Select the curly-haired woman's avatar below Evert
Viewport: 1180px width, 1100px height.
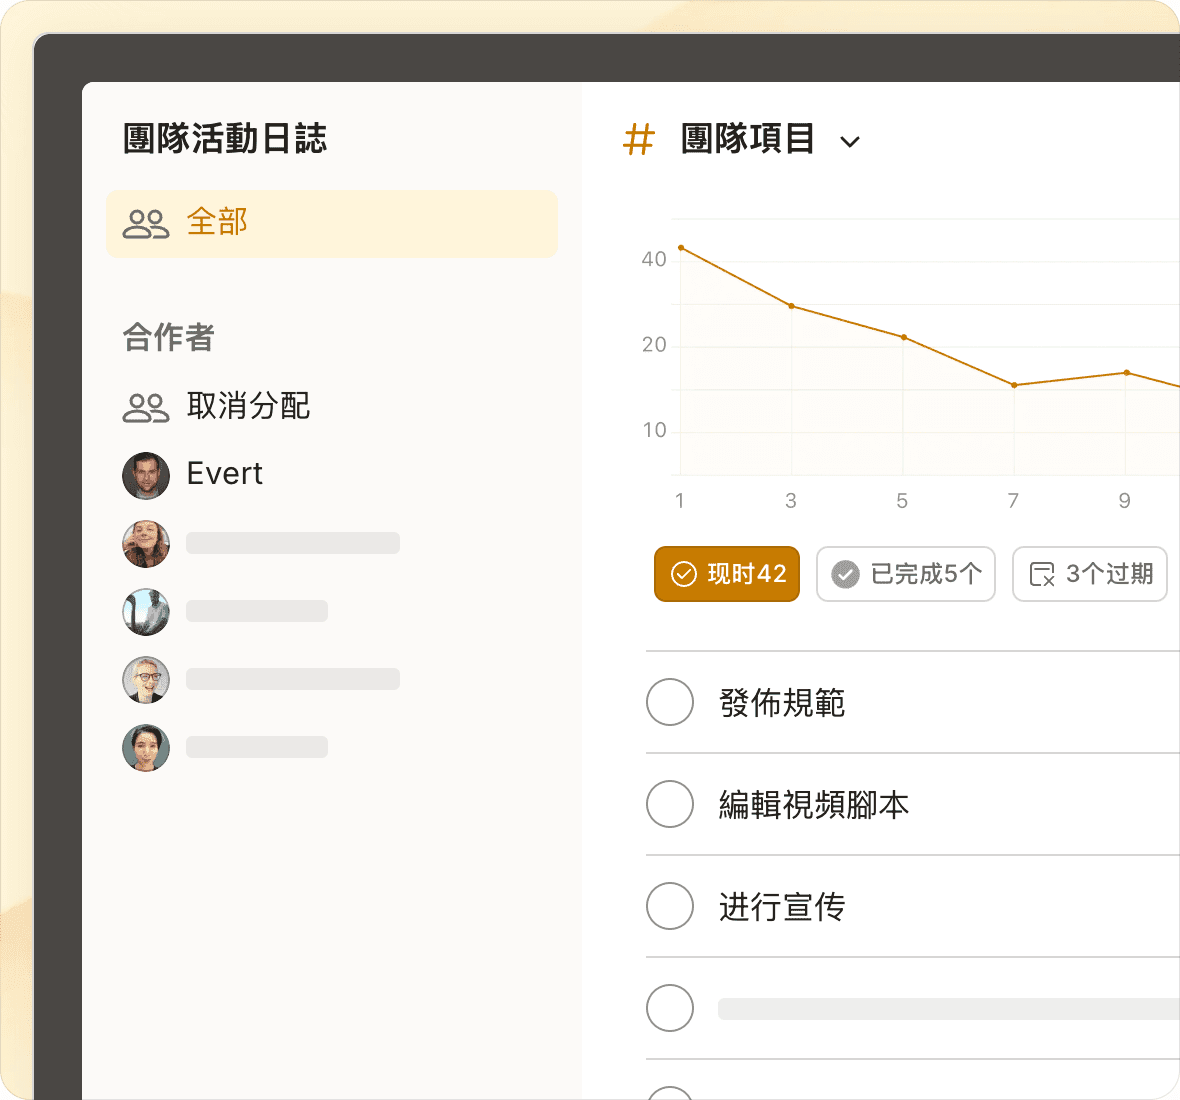click(146, 544)
